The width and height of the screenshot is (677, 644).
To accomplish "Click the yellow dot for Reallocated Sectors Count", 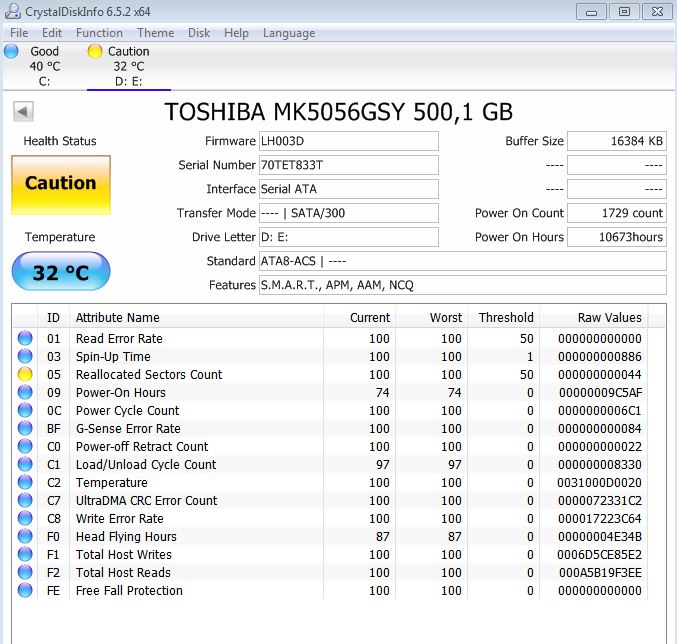I will [x=25, y=374].
